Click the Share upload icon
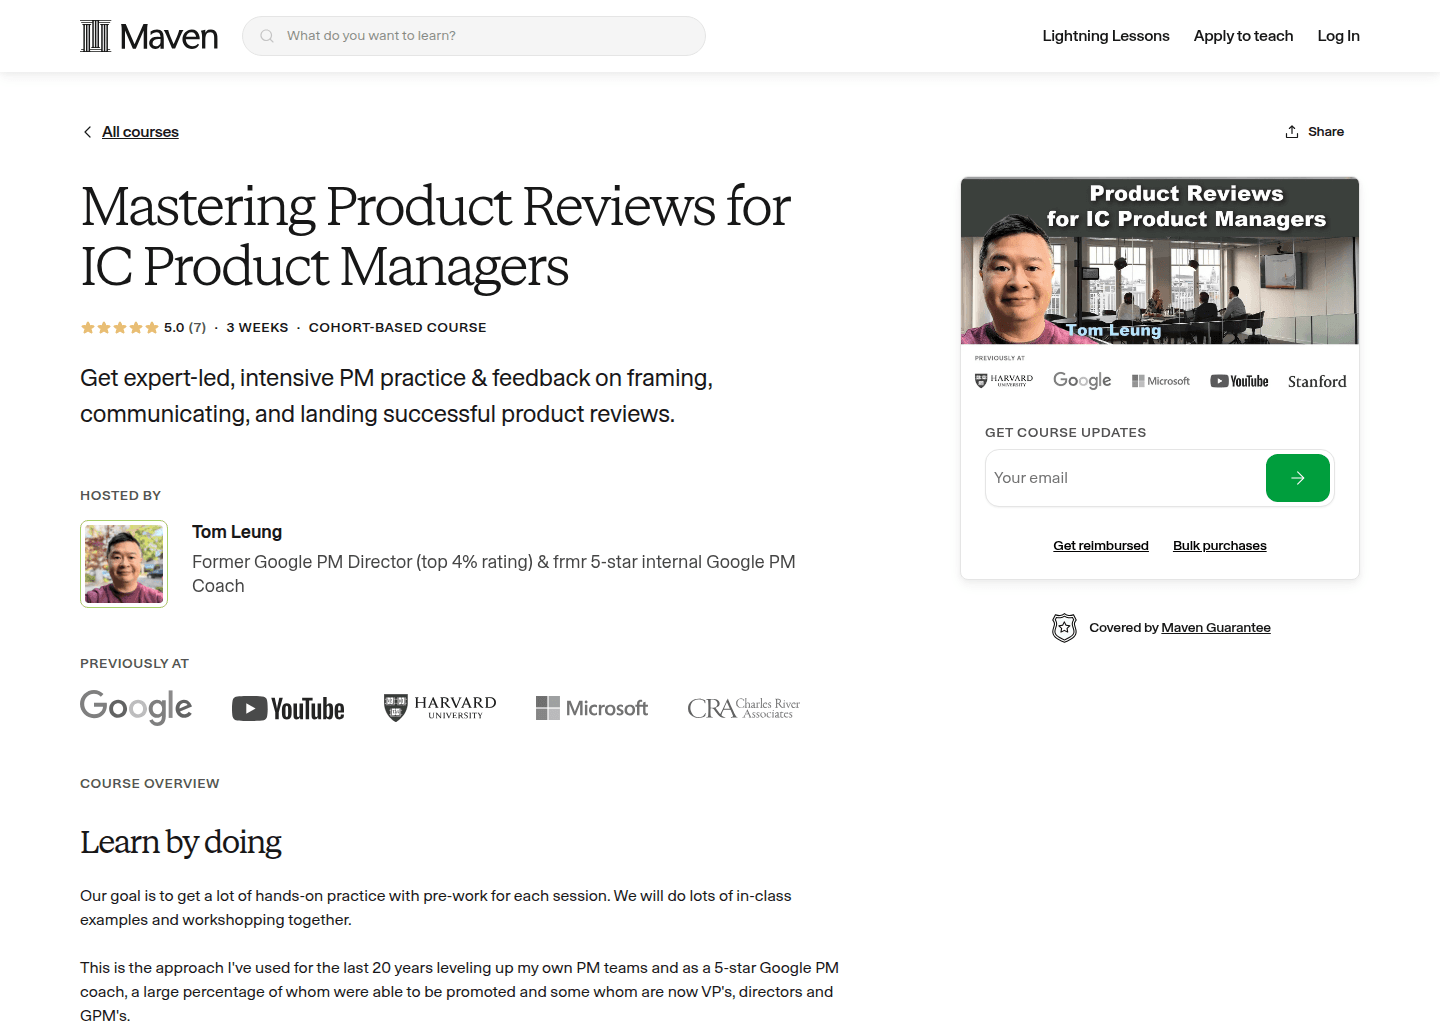 (1291, 131)
